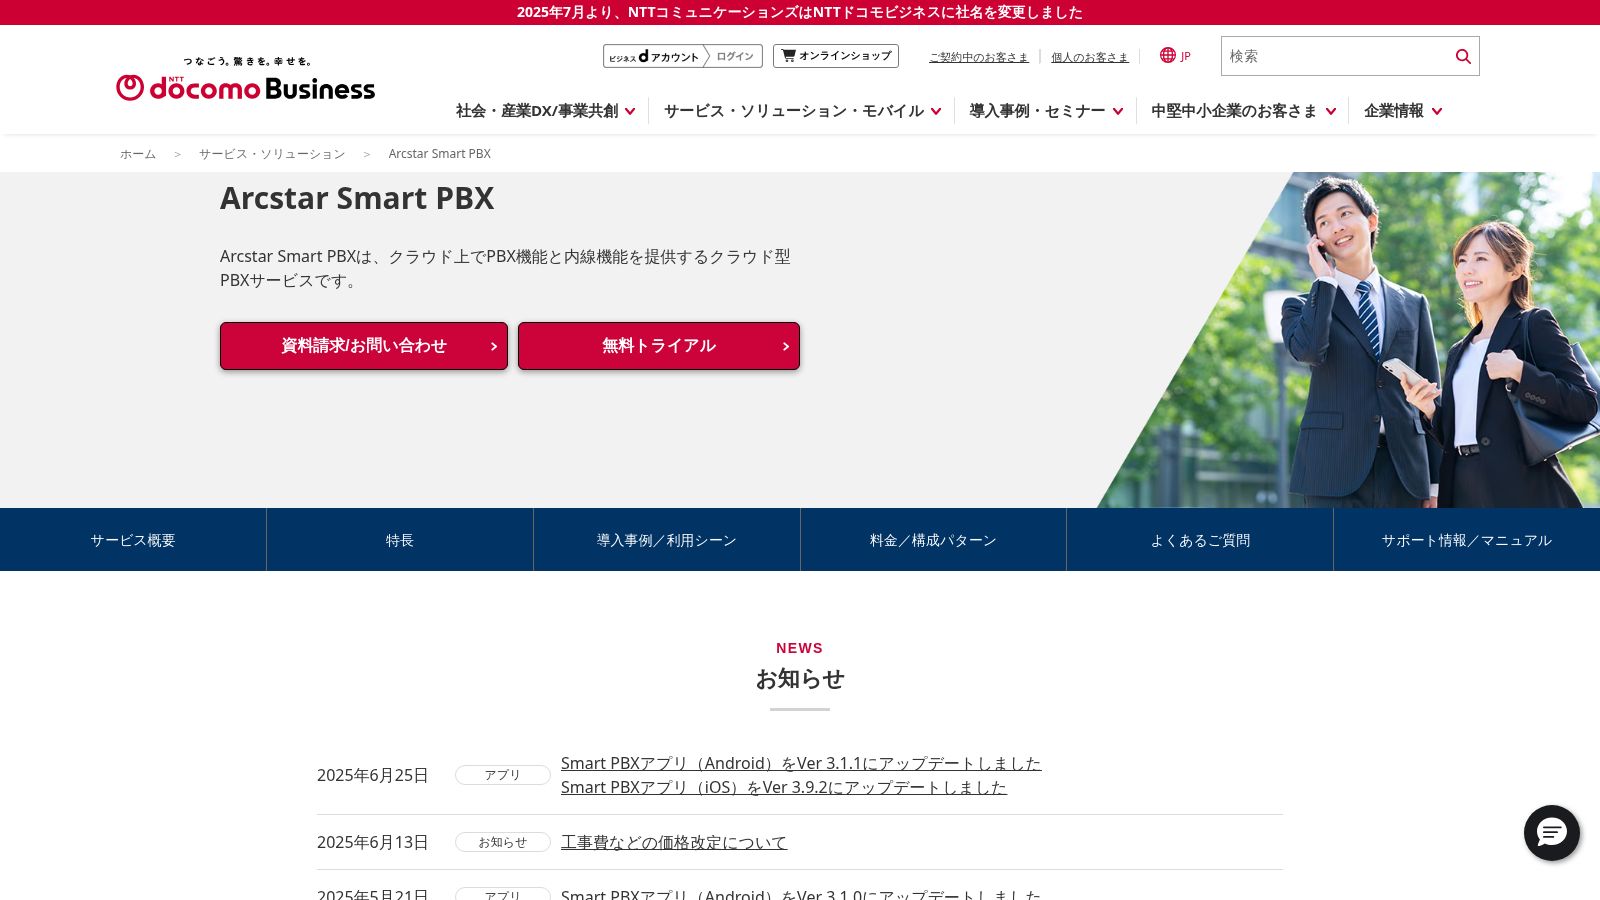Screen dimensions: 1600x900
Task: Open ご契約中のお客さま link
Action: click(x=979, y=57)
